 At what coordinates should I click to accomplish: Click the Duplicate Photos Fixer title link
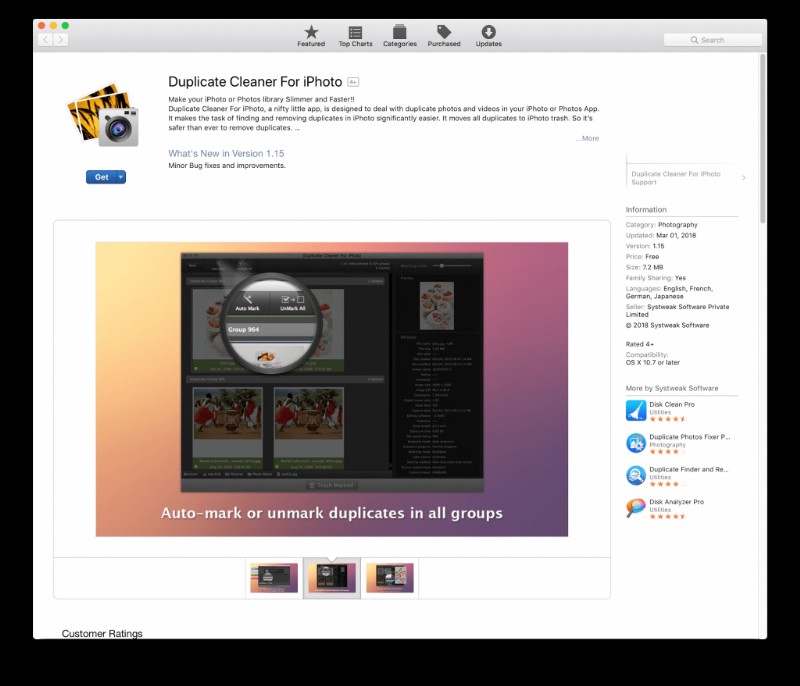690,437
